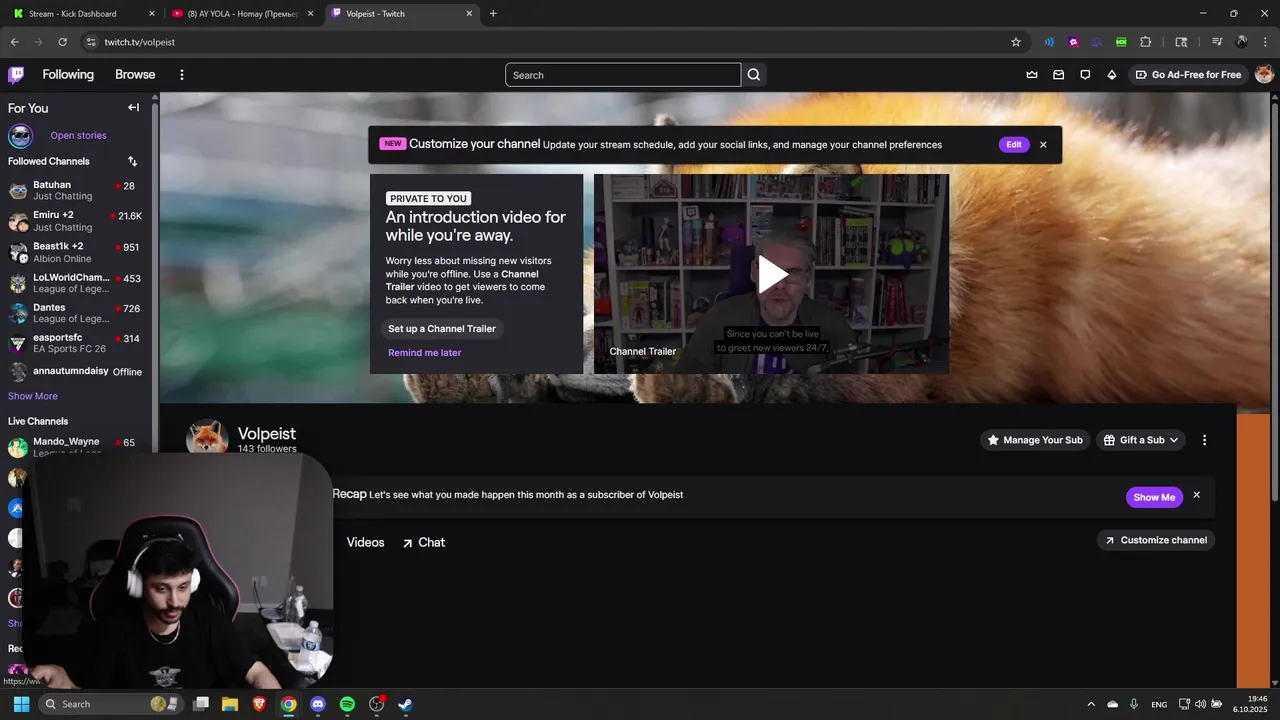Open Chrome's three-dot menu
Screen dimensions: 1280x720
(1266, 42)
